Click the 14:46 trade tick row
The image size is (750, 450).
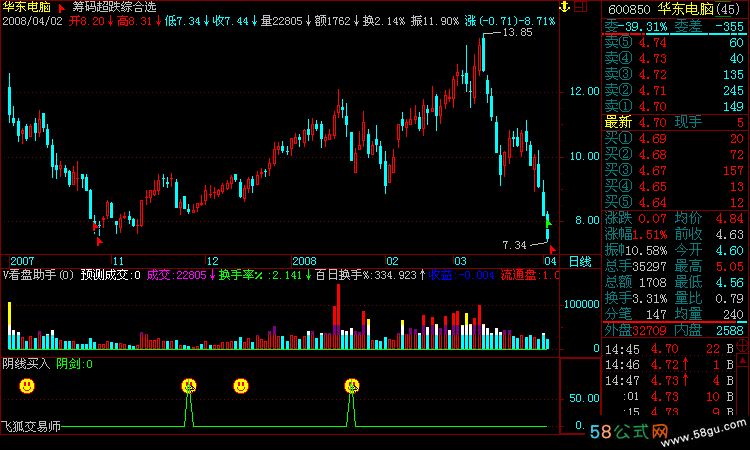(x=669, y=365)
